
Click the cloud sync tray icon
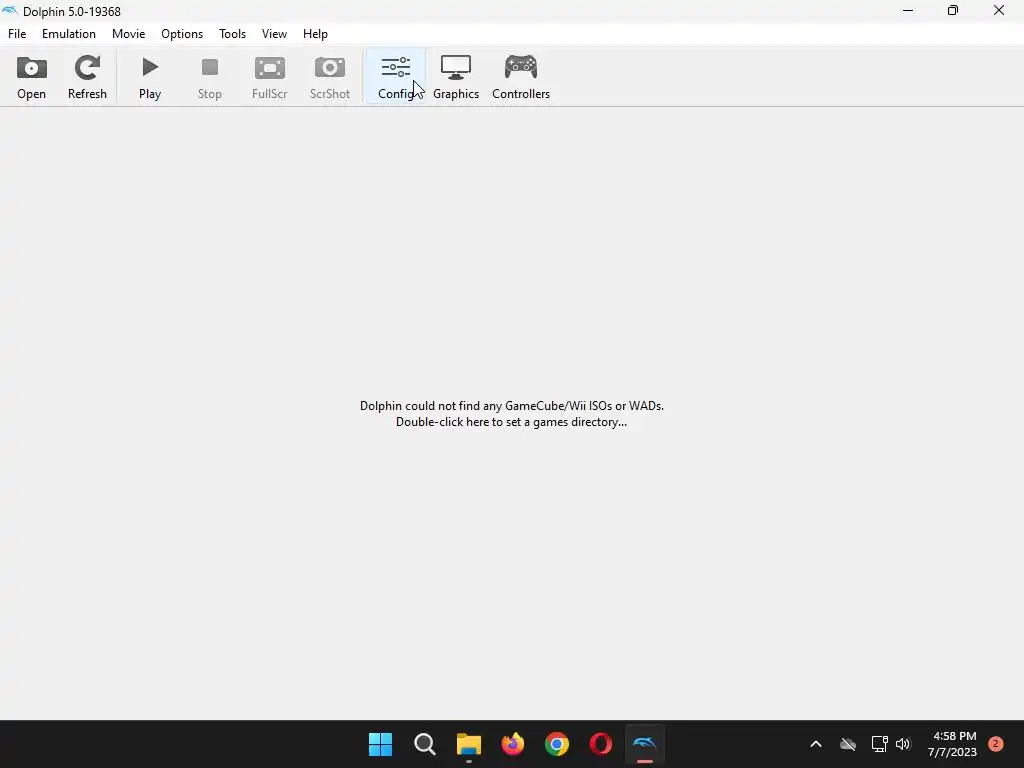point(848,744)
